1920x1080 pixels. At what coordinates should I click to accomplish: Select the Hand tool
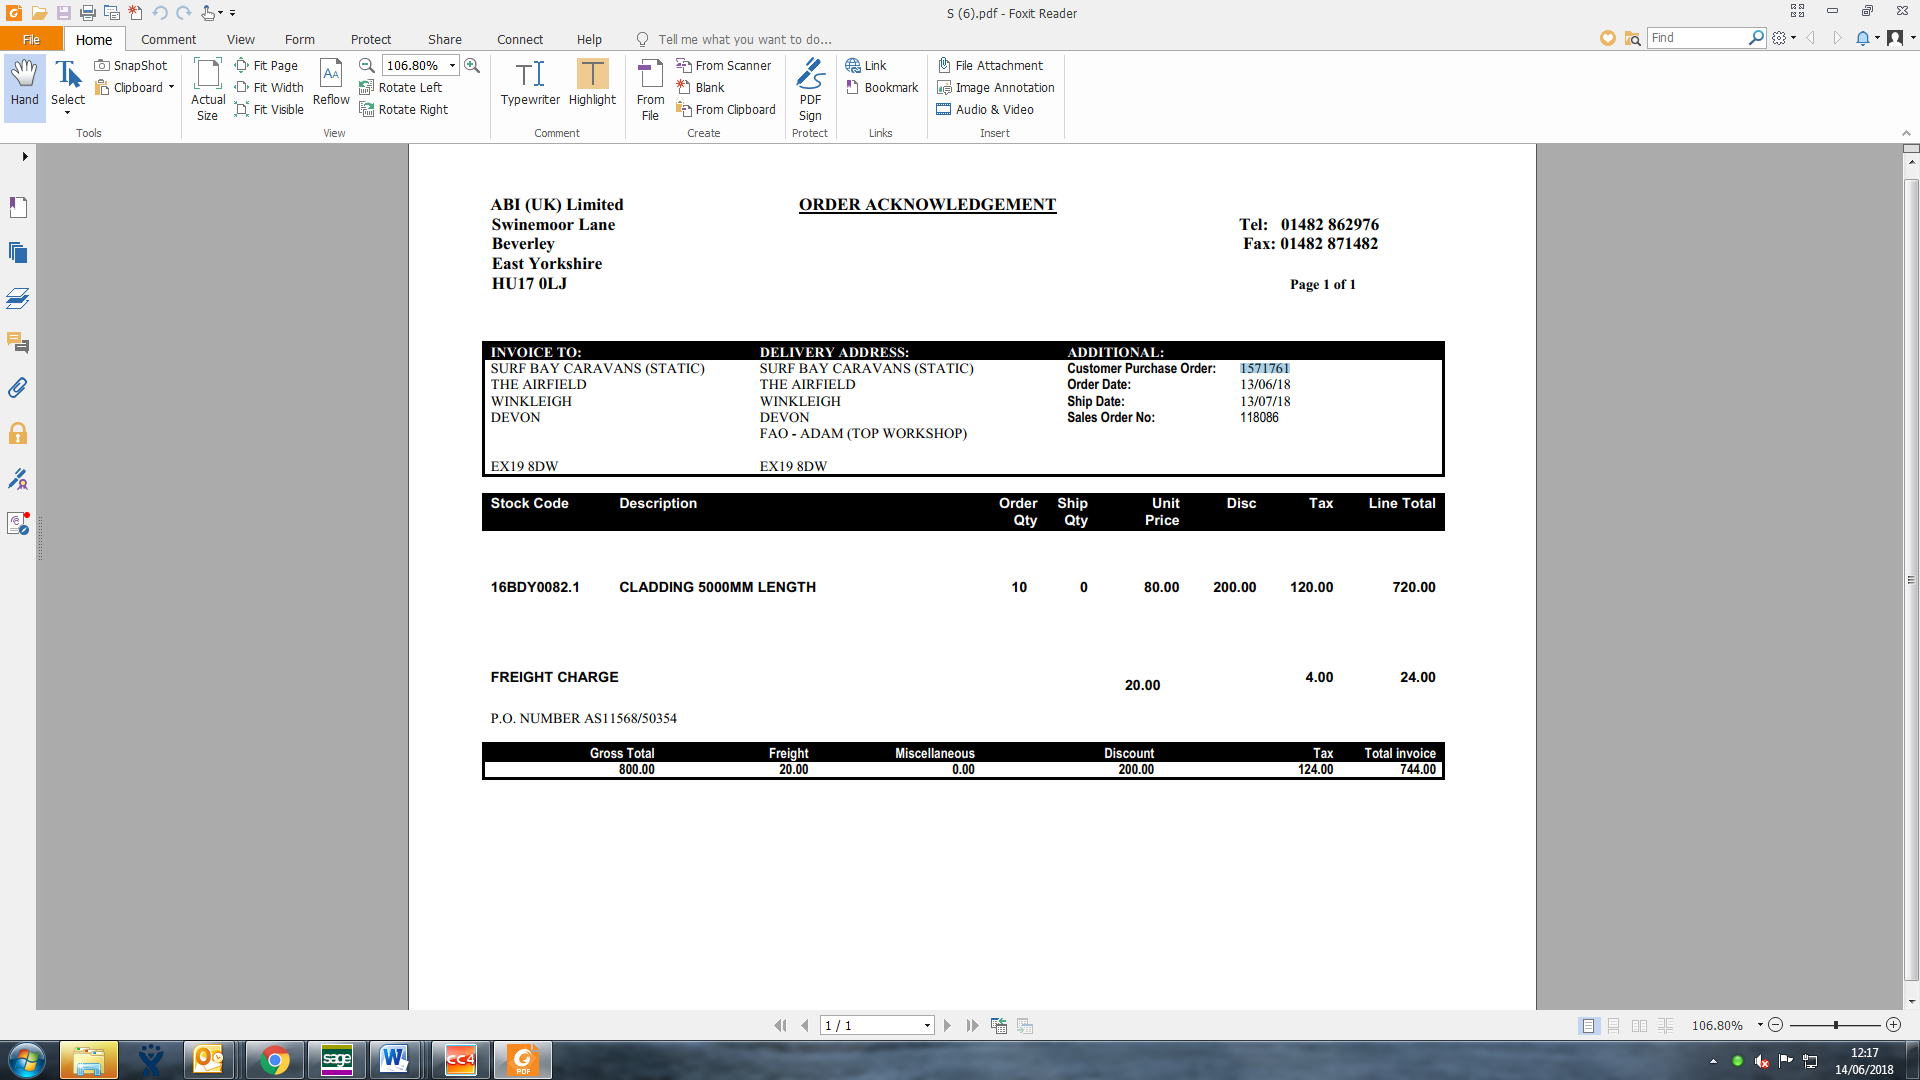tap(24, 82)
